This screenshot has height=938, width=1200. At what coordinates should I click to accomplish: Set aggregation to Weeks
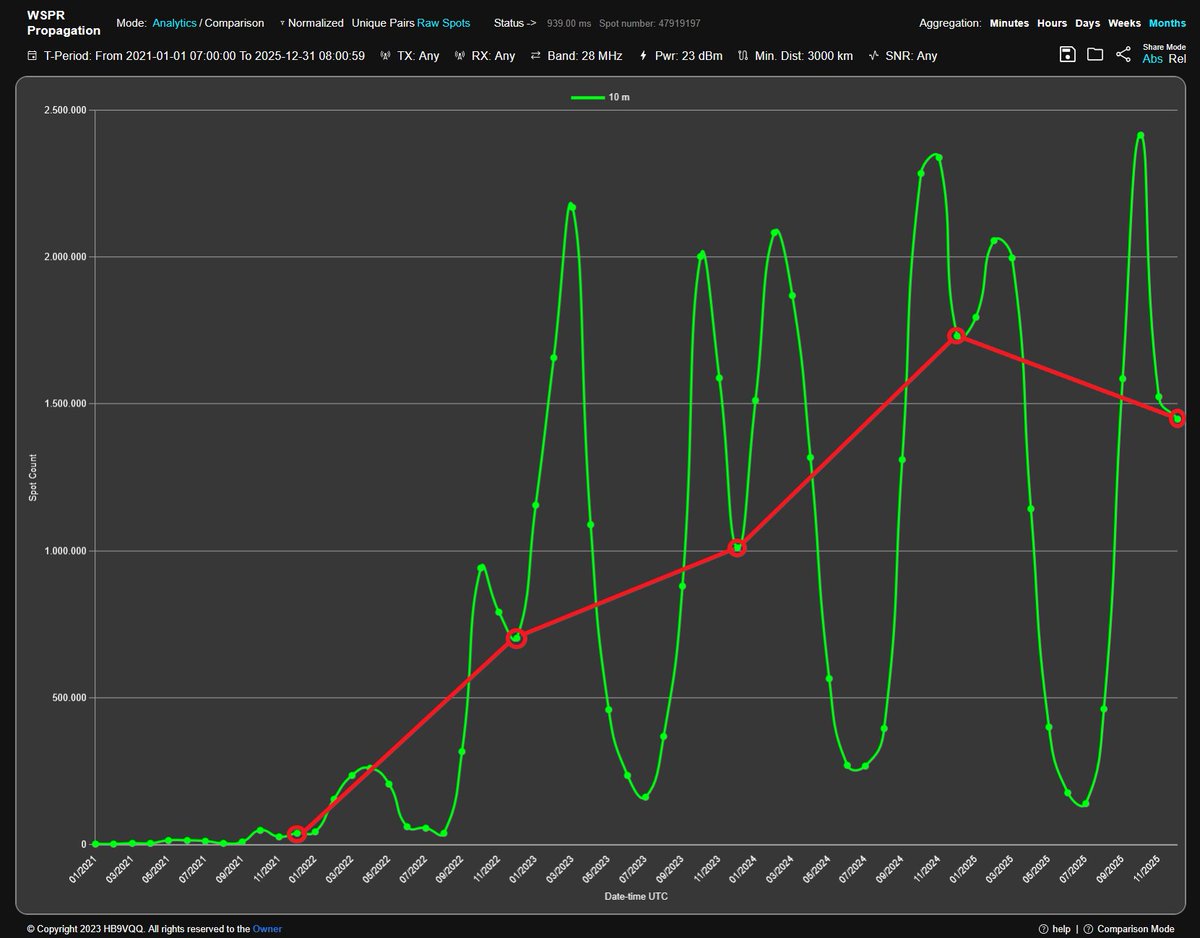click(1125, 22)
